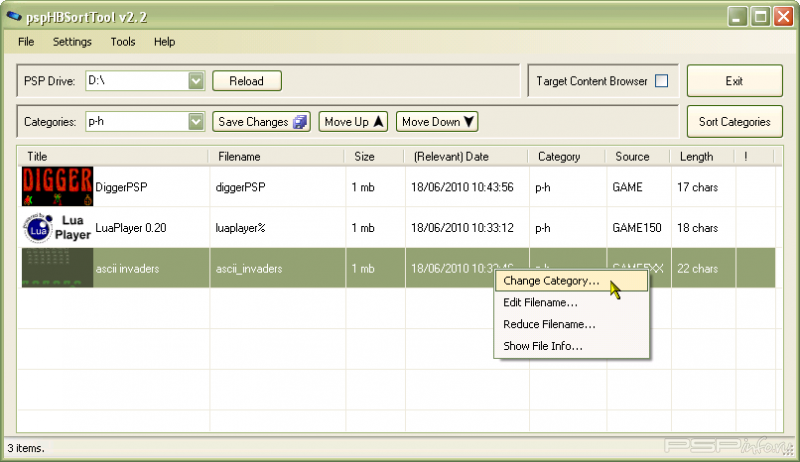Open the Settings menu
Viewport: 800px width, 462px height.
click(x=72, y=42)
